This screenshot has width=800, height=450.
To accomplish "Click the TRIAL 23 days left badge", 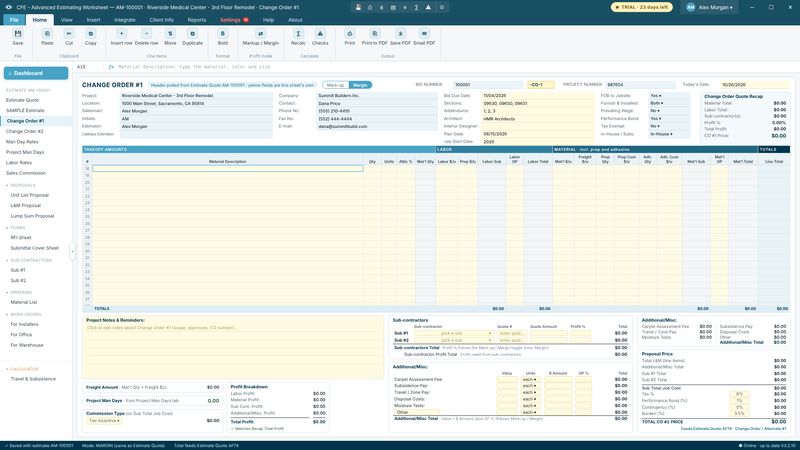I will coord(642,8).
